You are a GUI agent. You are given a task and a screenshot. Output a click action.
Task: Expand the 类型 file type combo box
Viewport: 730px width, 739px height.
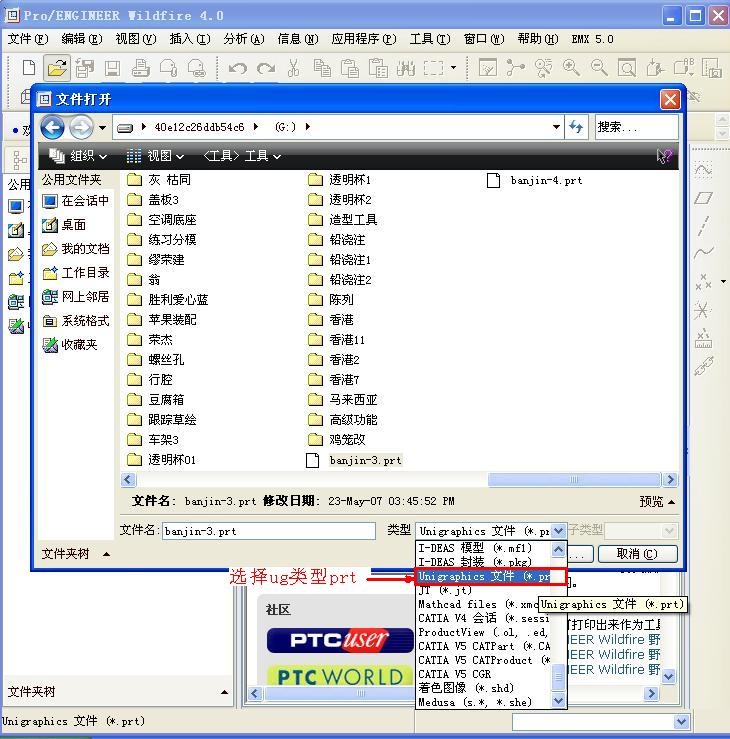pyautogui.click(x=558, y=531)
